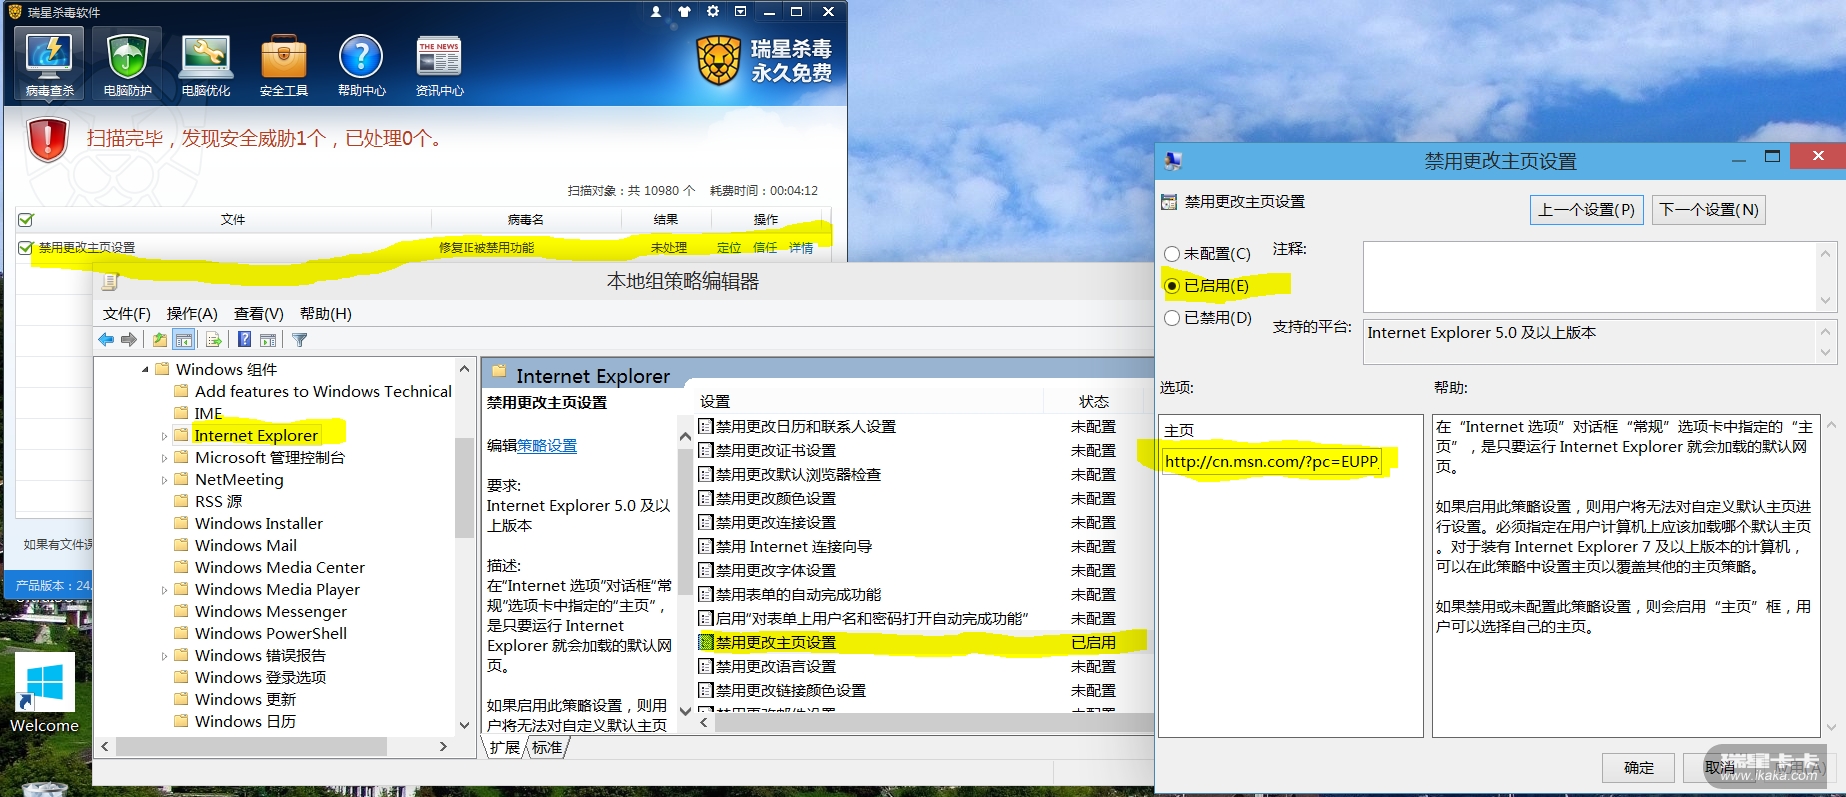This screenshot has height=797, width=1846.
Task: Click the Welcome desktop shortcut icon
Action: (44, 694)
